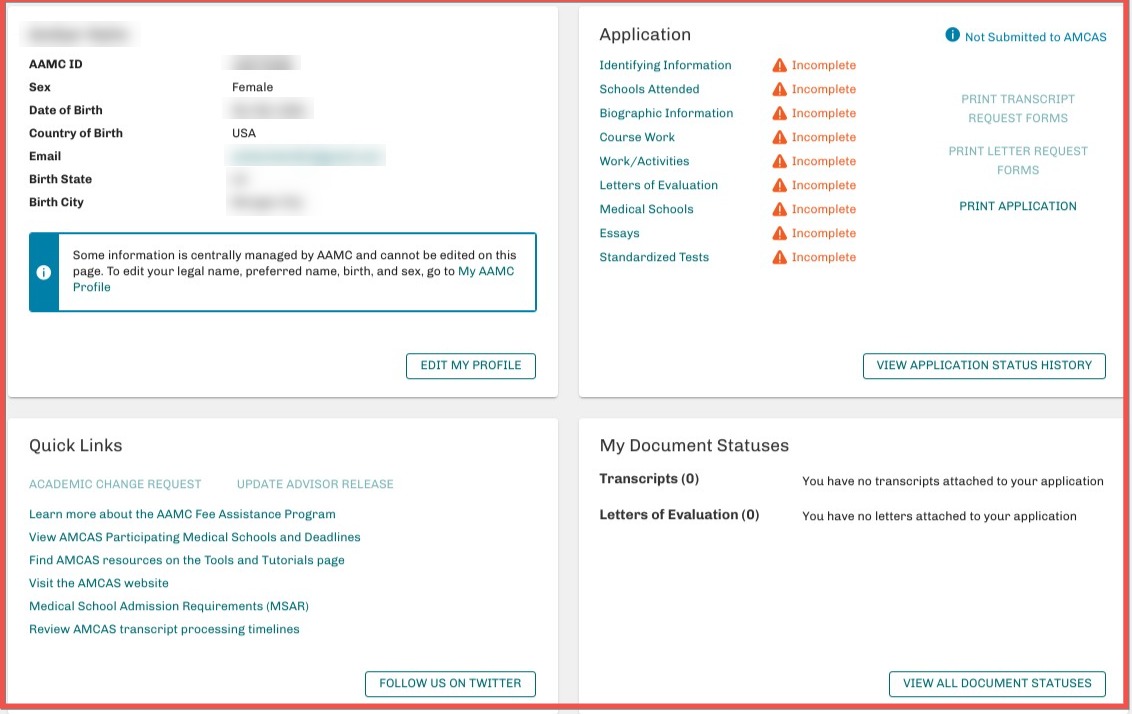Click Print Application link

(x=1018, y=206)
